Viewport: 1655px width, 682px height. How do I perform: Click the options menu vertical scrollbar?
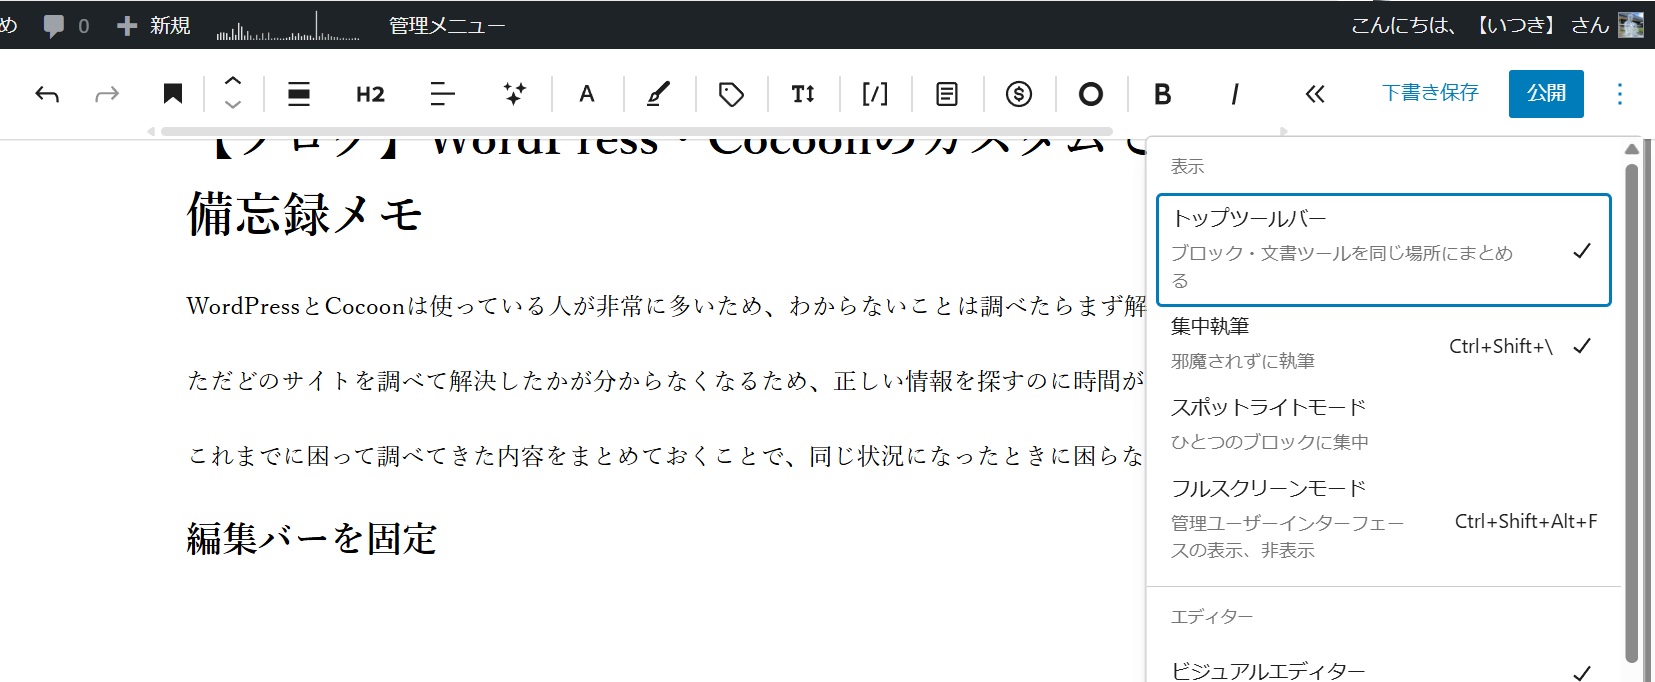pos(1632,412)
